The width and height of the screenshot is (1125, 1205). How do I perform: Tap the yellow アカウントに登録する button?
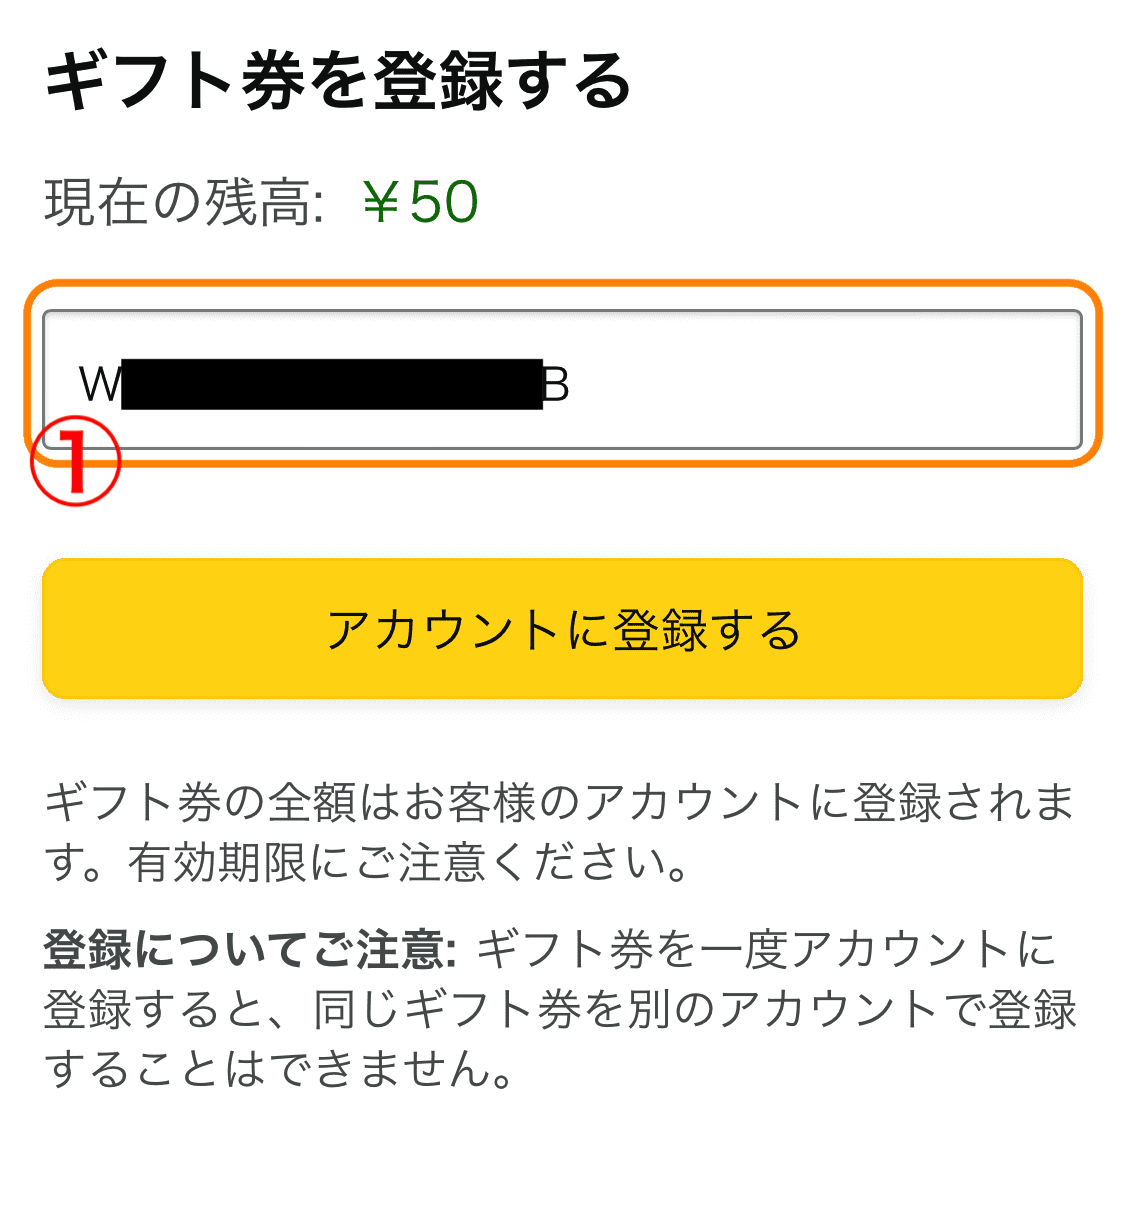click(x=562, y=628)
